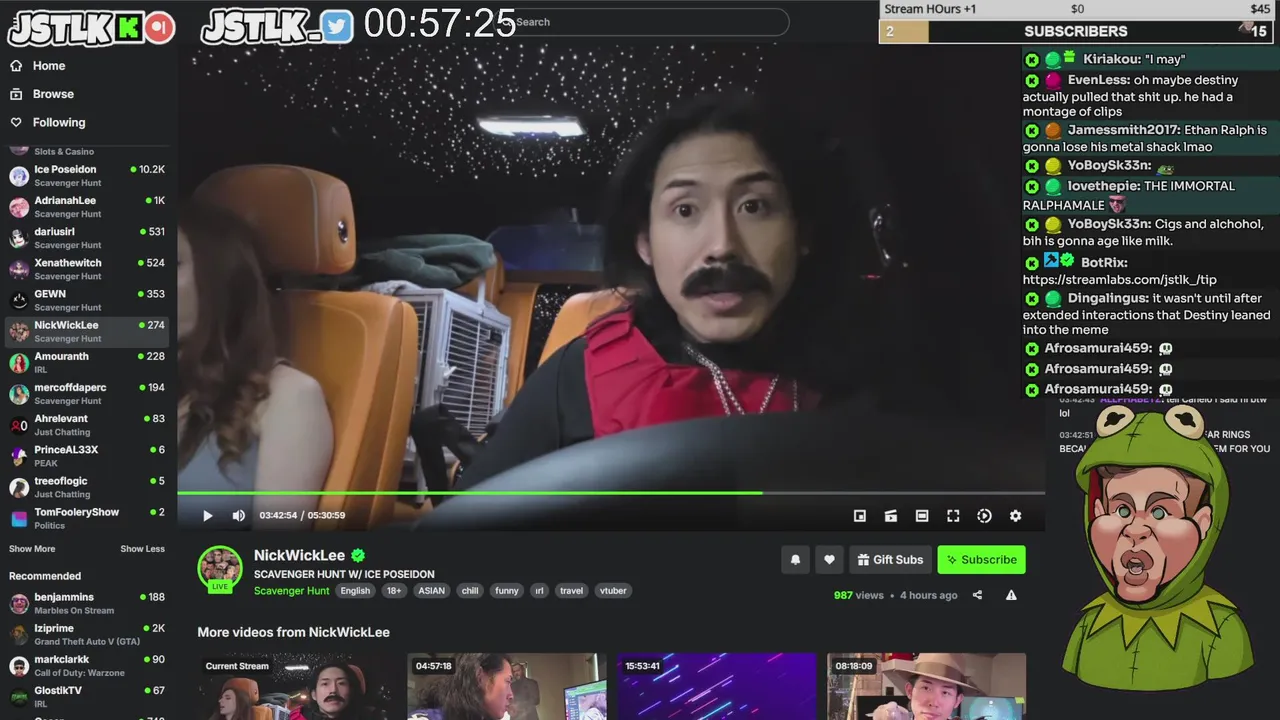Image resolution: width=1280 pixels, height=720 pixels.
Task: Open the Scavenger Hunt category link
Action: point(291,591)
